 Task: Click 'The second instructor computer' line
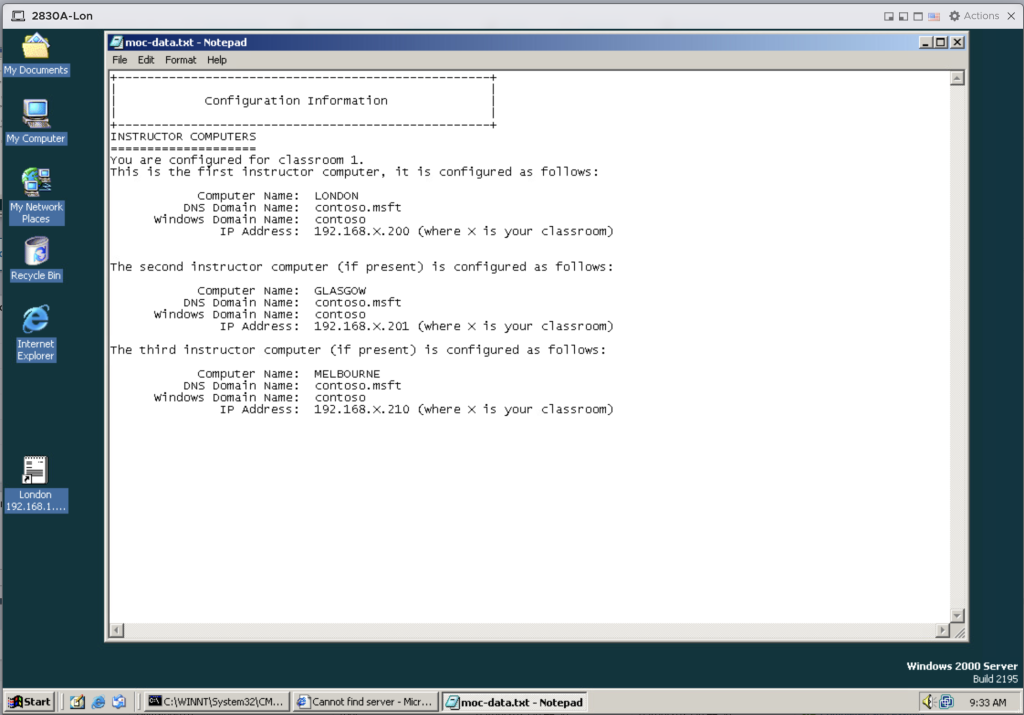(362, 267)
